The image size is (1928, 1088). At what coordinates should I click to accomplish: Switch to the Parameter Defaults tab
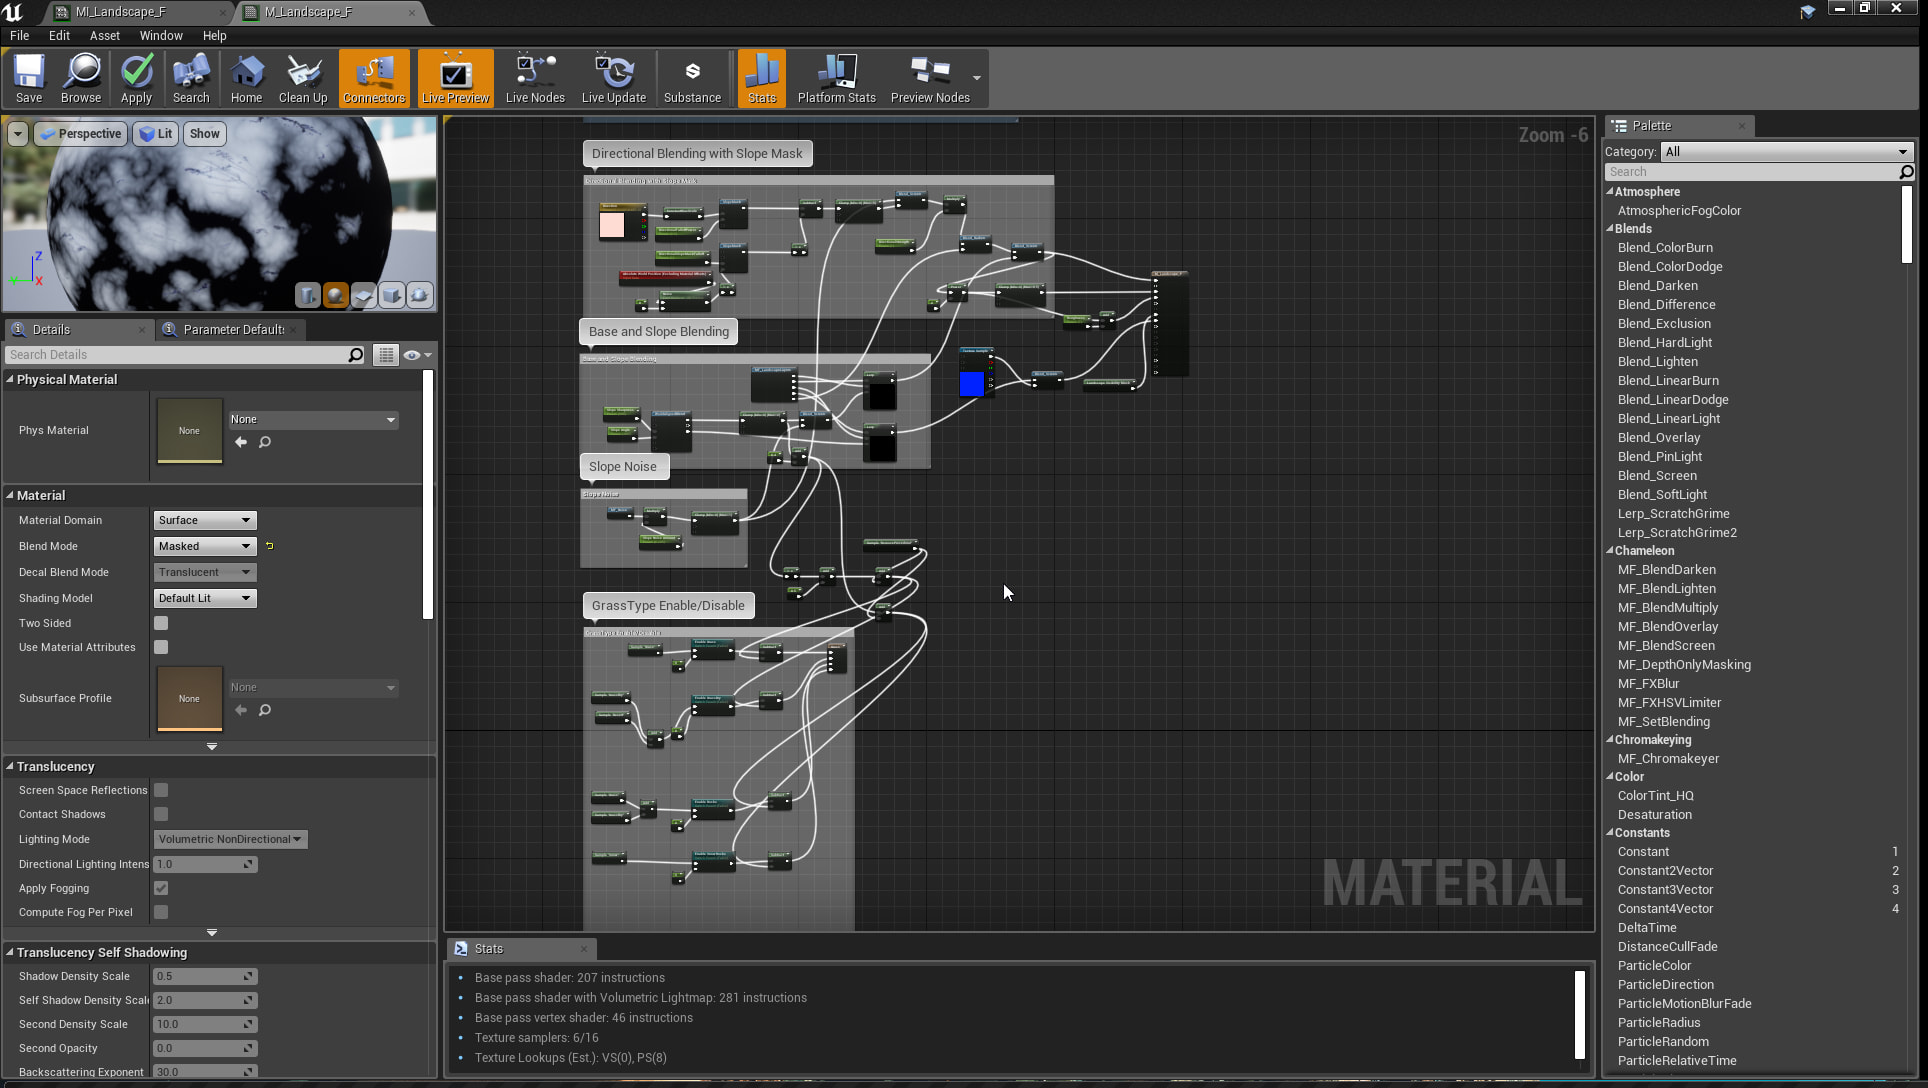click(x=233, y=330)
